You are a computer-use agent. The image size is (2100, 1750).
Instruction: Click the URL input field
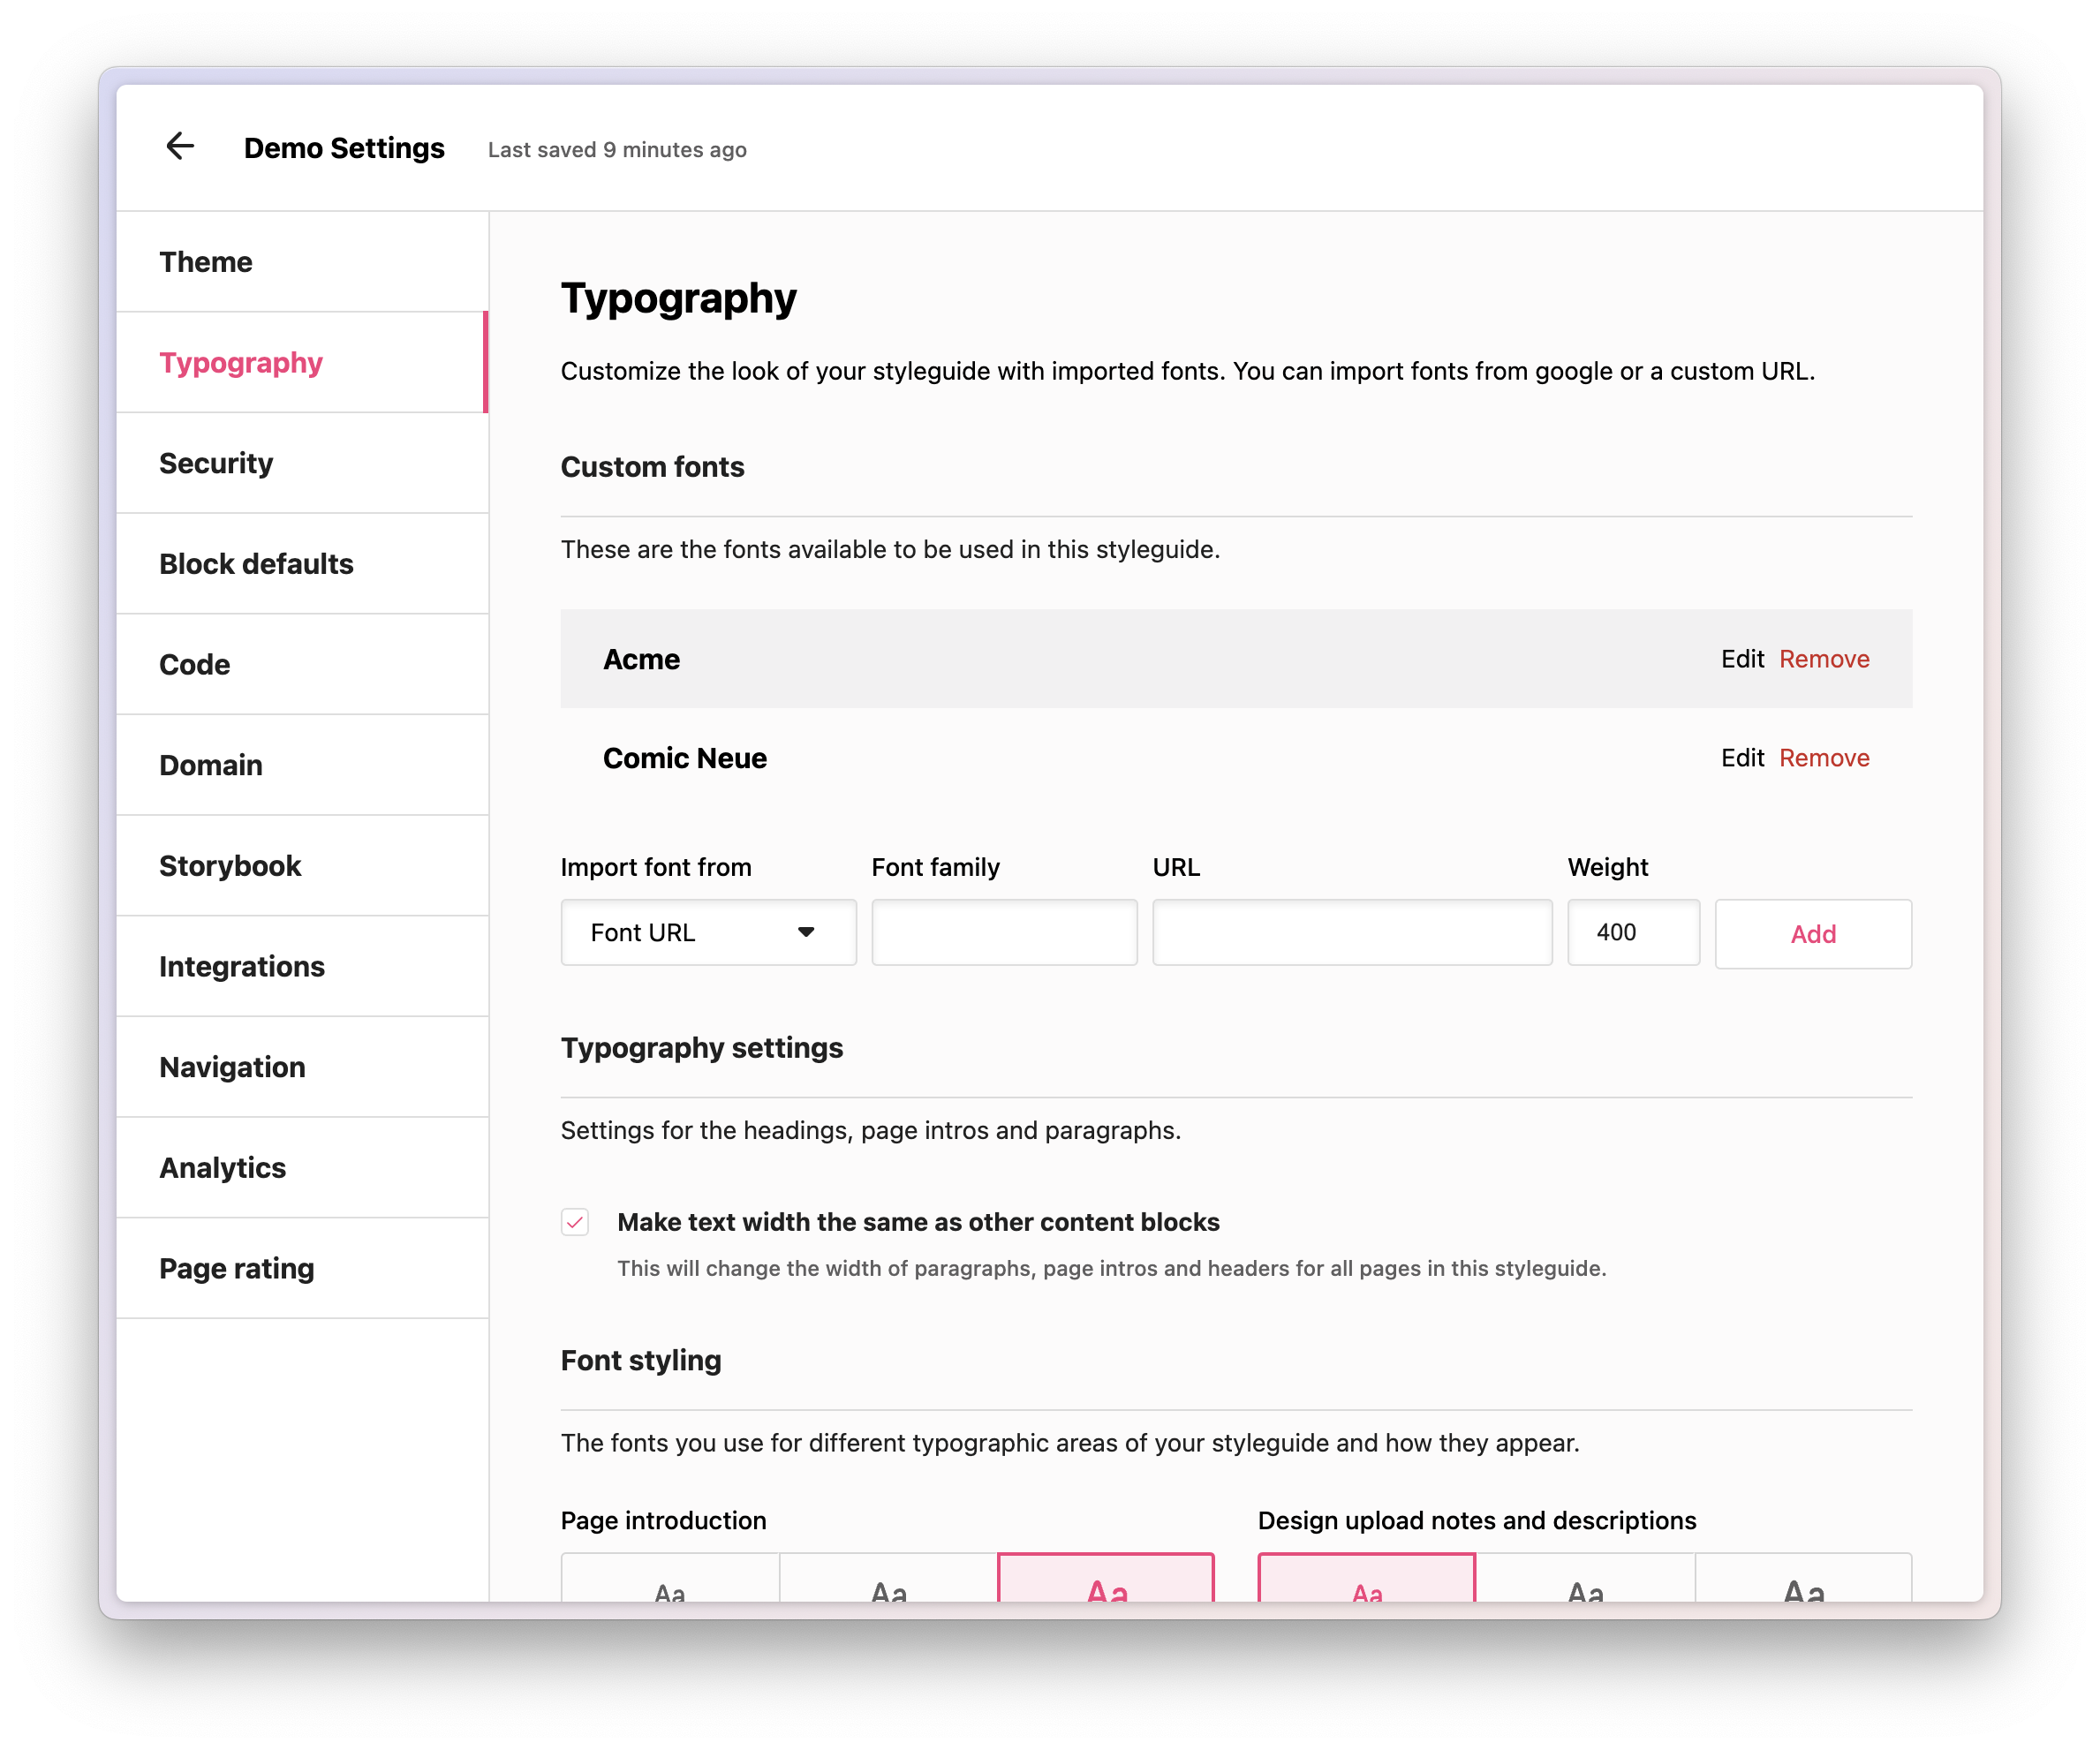tap(1352, 933)
